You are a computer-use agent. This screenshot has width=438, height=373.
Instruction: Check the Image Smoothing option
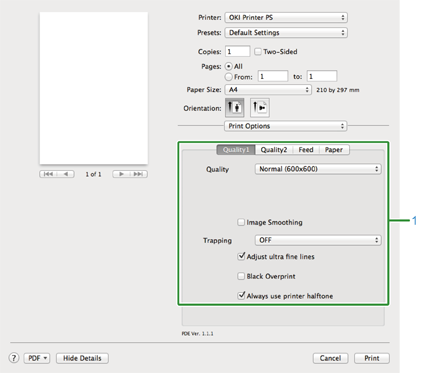[241, 222]
